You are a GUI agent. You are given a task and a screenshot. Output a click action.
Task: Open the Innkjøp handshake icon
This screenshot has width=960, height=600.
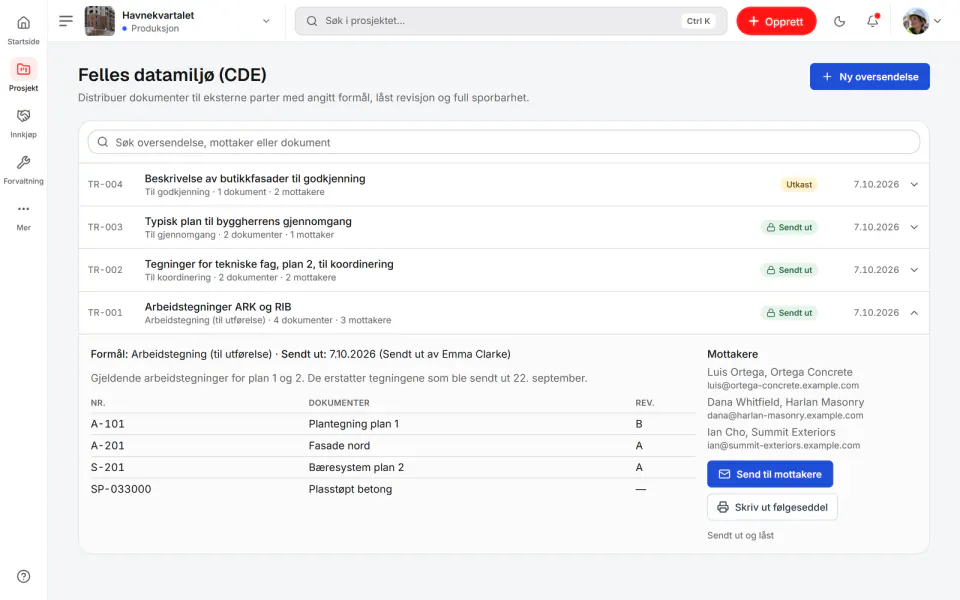tap(23, 116)
